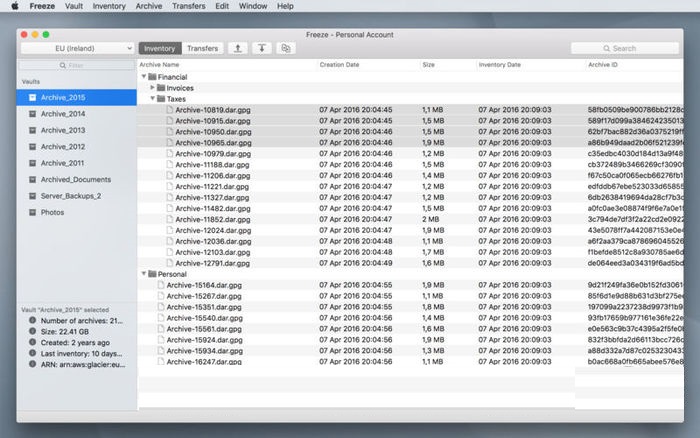Click the upload archive toolbar icon

pyautogui.click(x=238, y=48)
